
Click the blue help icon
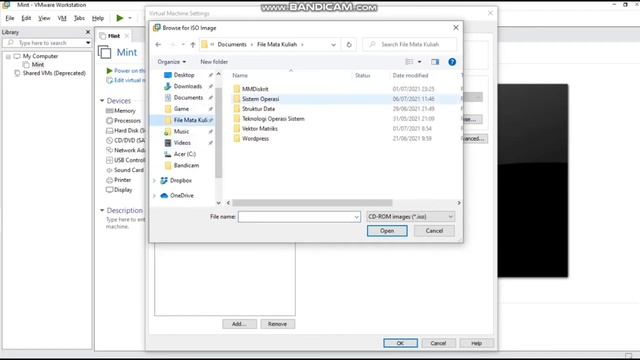click(452, 62)
